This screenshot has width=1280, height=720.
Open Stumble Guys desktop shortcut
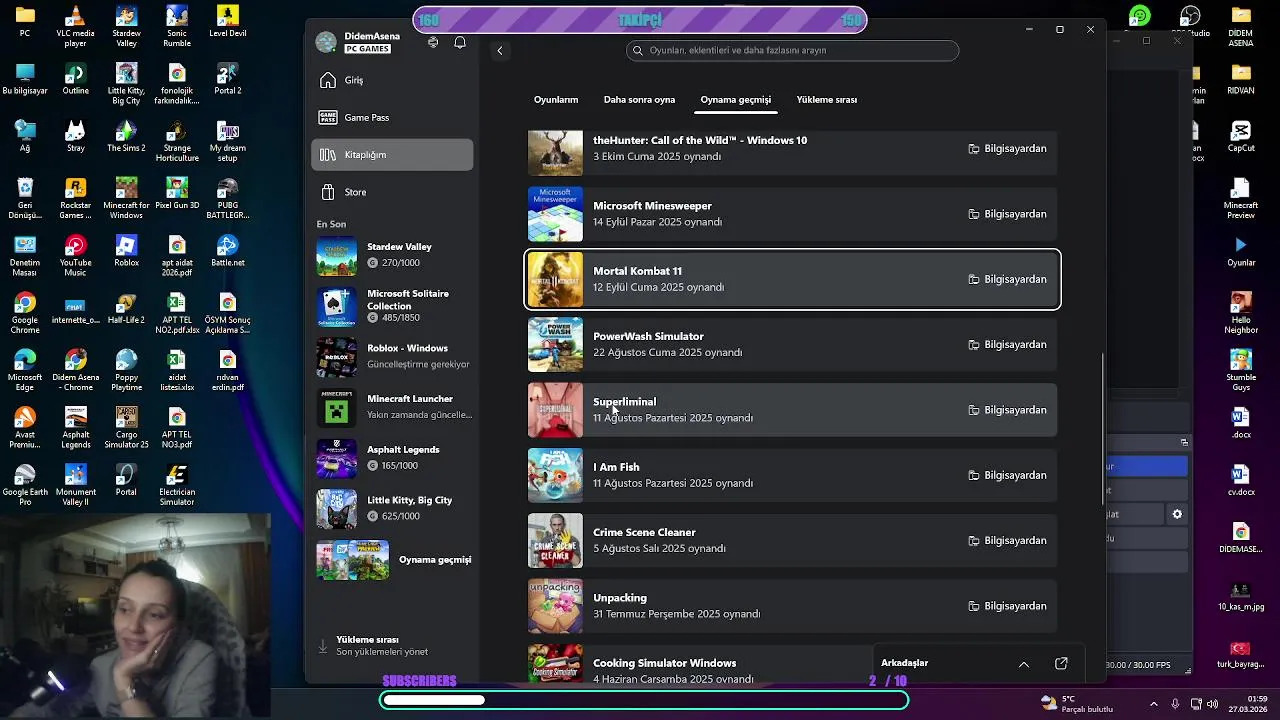coord(1241,372)
